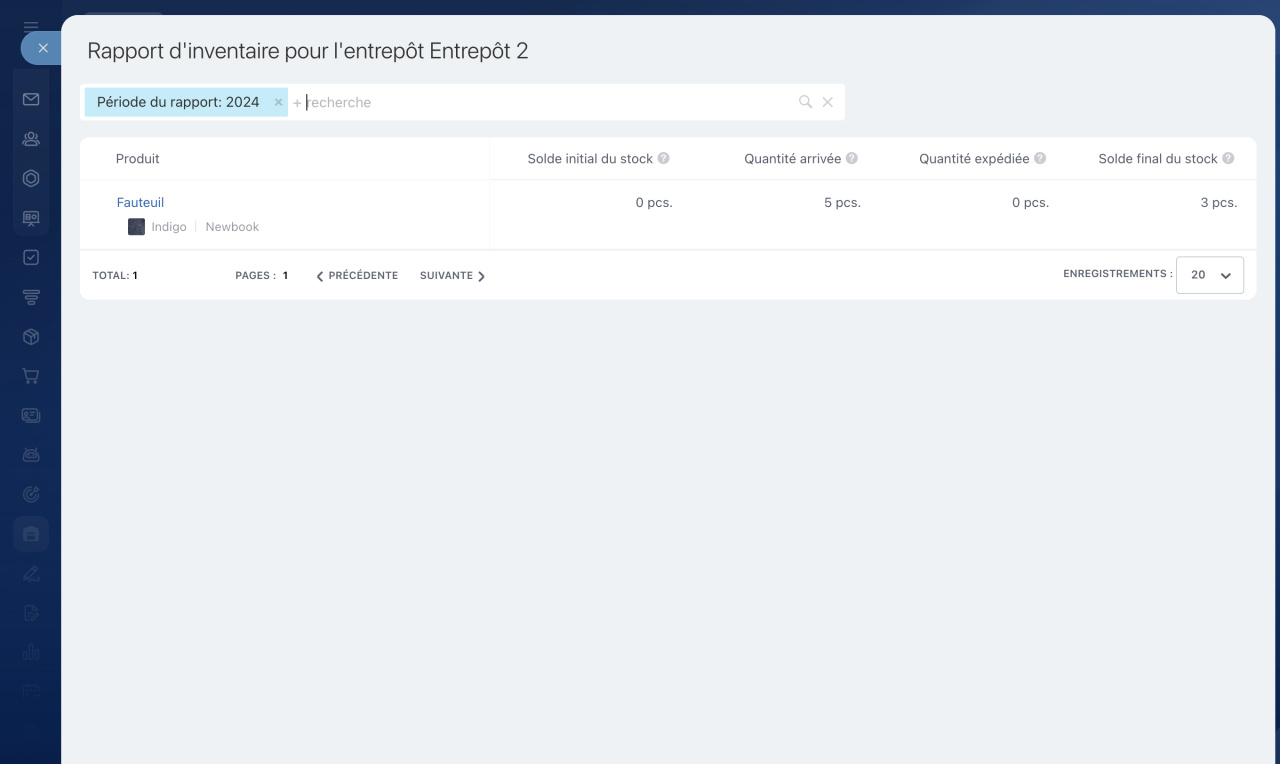The height and width of the screenshot is (764, 1280).
Task: Click the robot icon in sidebar
Action: point(31,455)
